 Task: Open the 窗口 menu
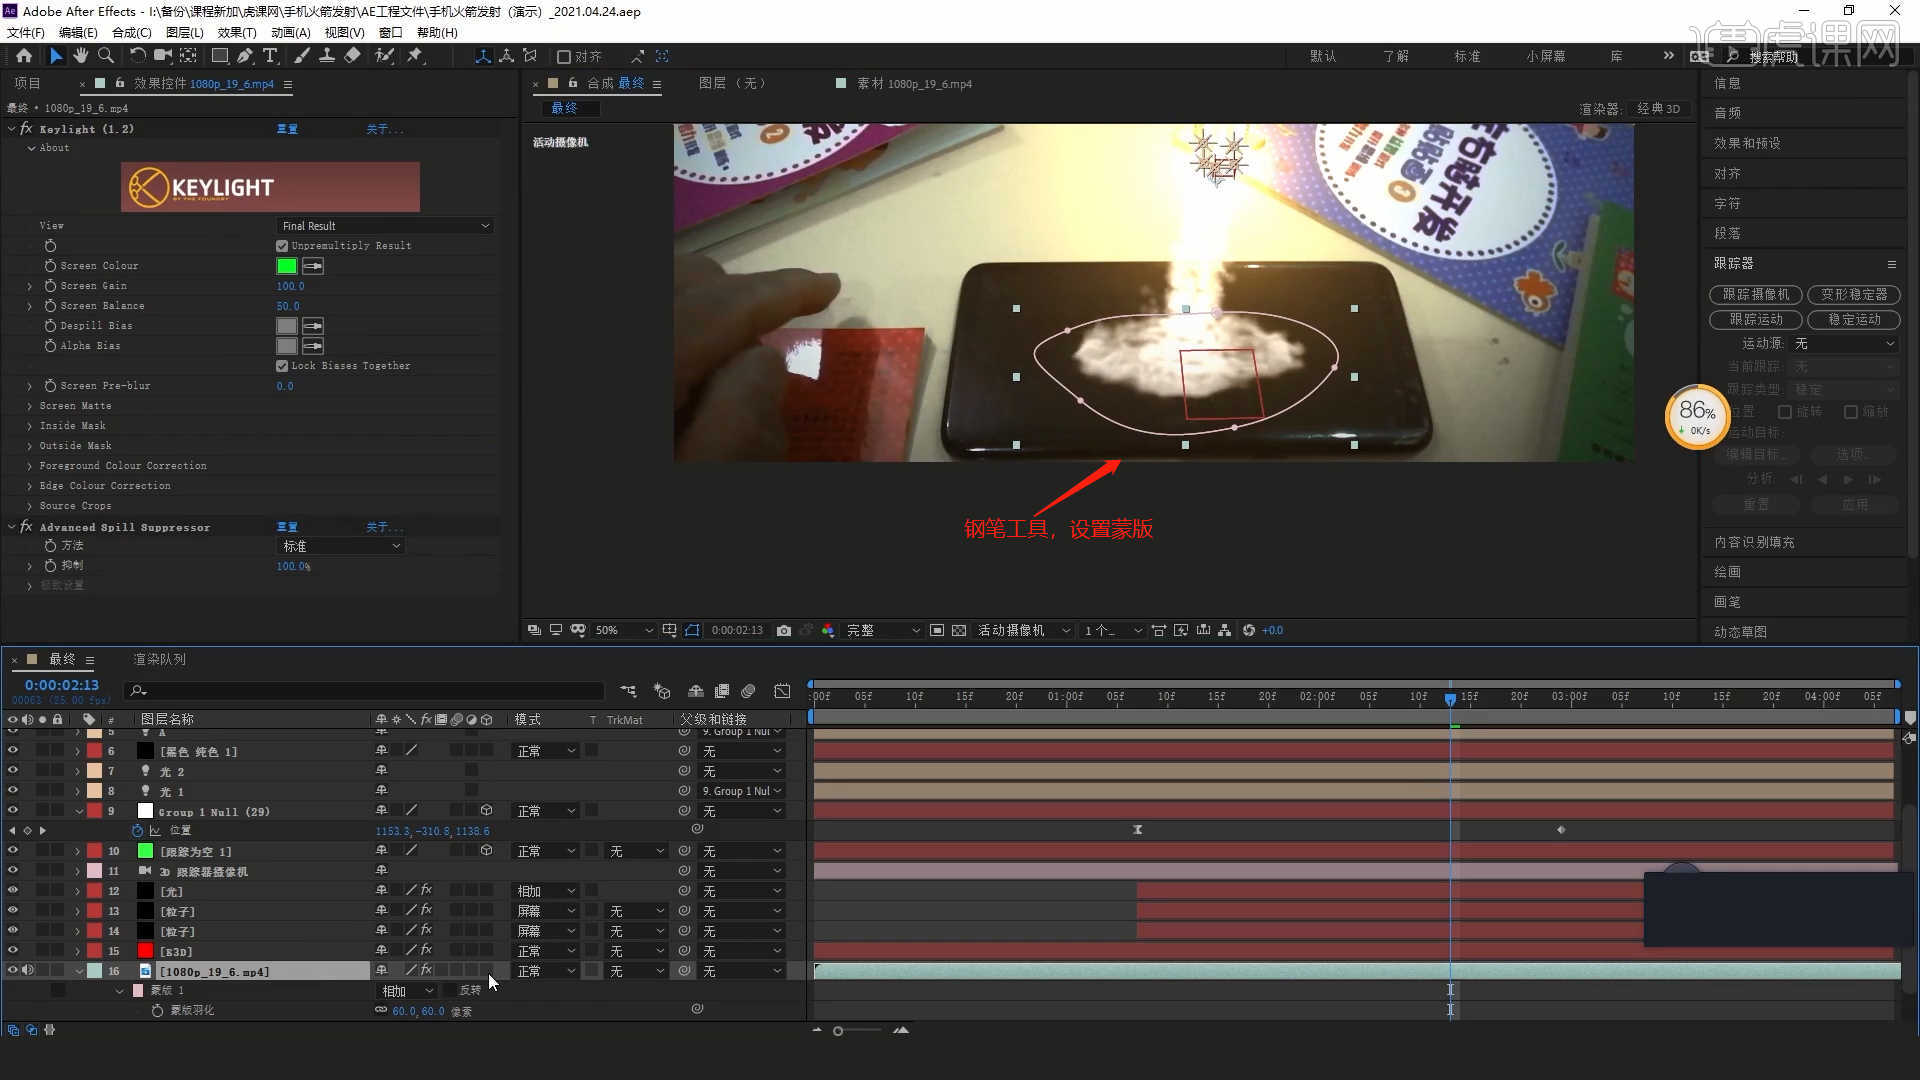[x=390, y=33]
